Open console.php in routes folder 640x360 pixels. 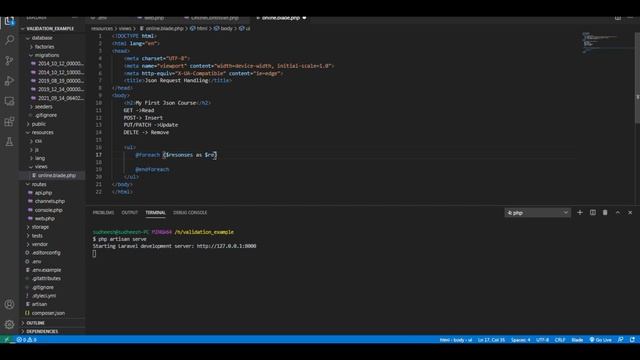tap(48, 210)
